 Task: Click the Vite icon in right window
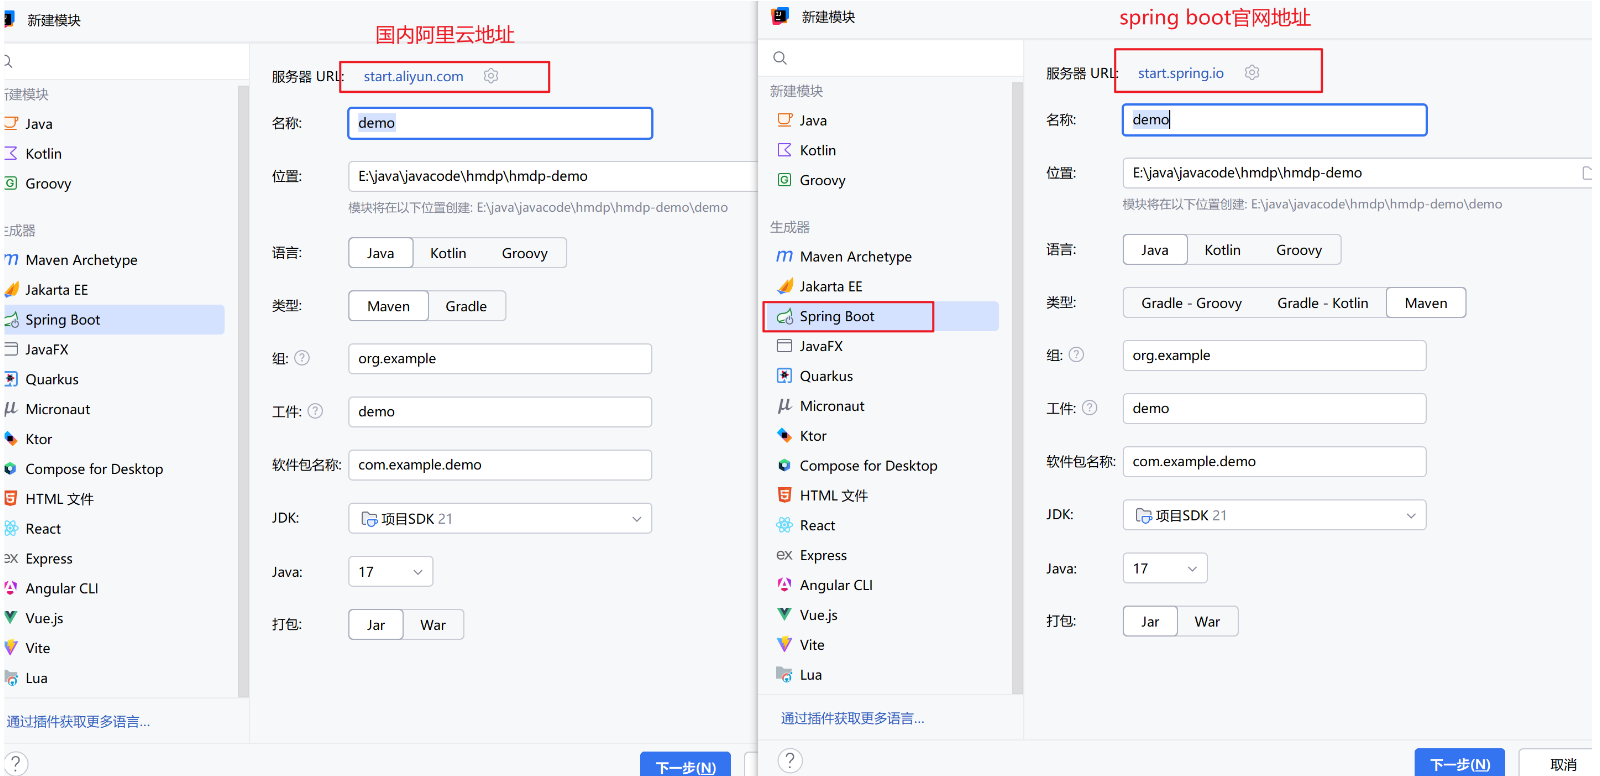click(785, 645)
